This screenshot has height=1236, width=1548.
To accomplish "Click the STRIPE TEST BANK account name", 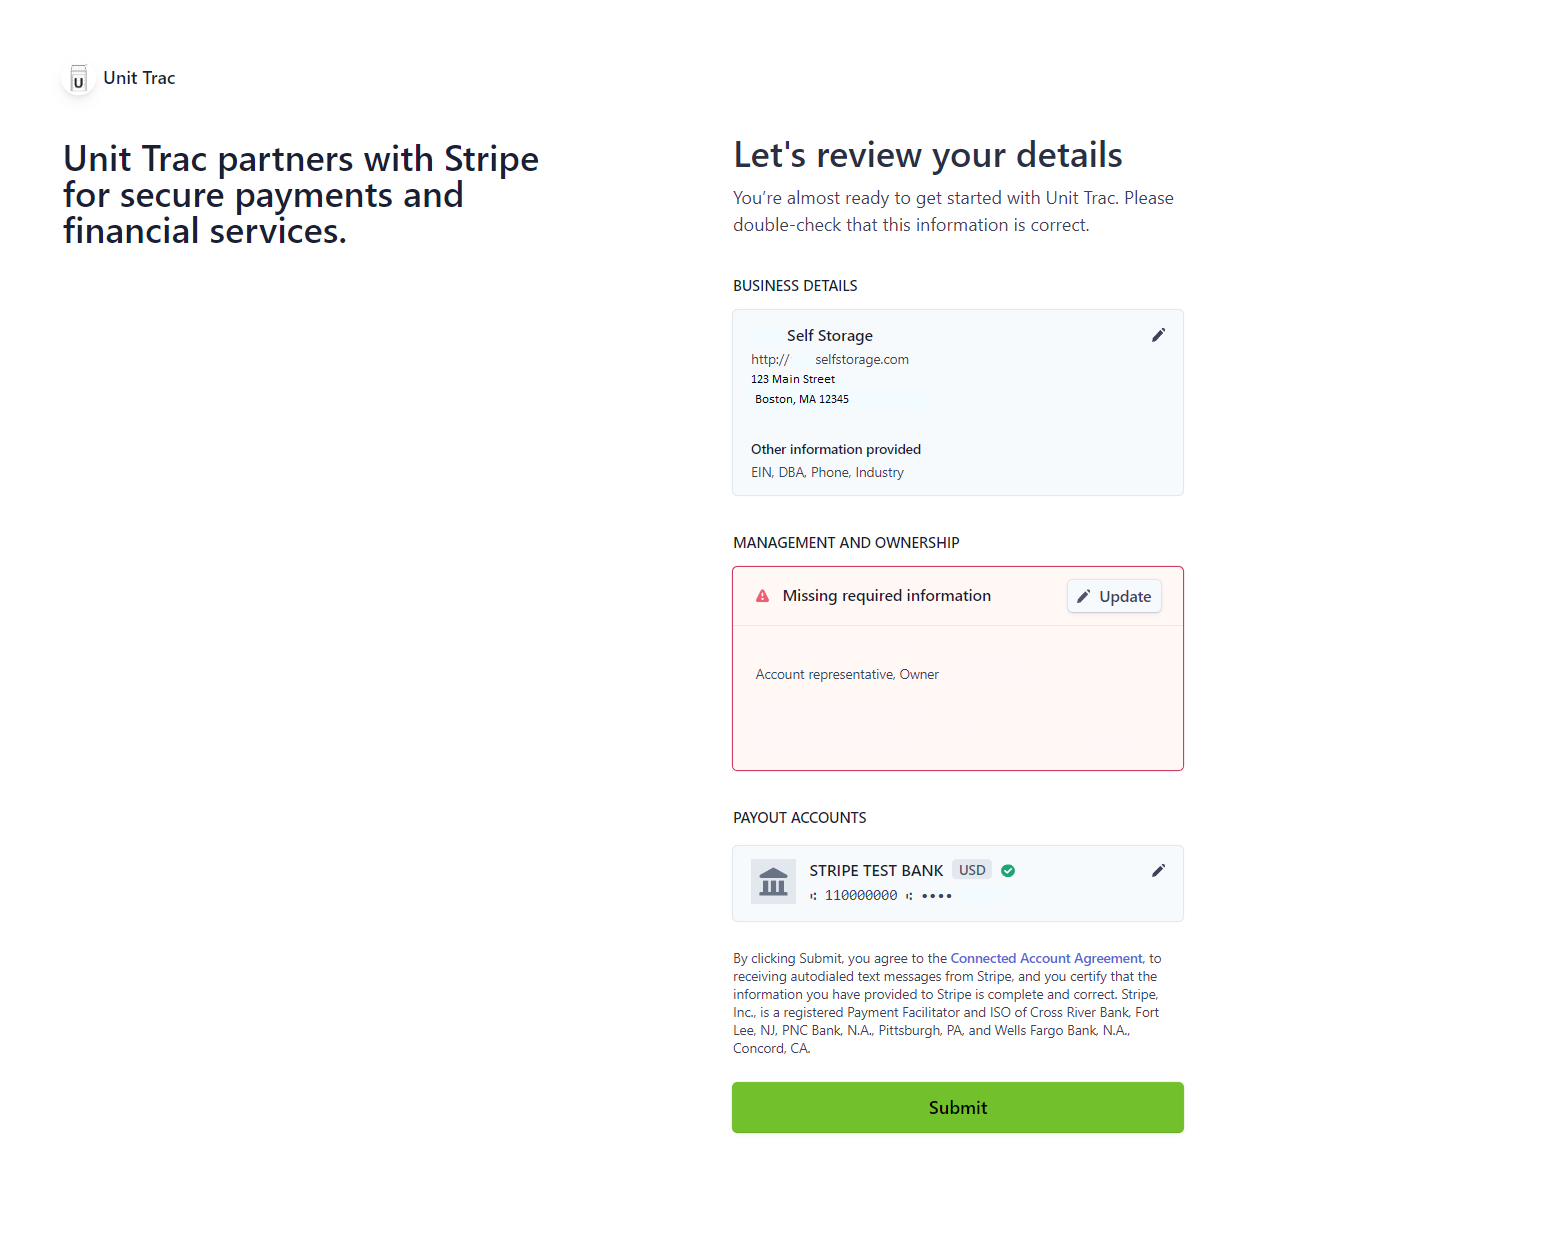I will coord(876,871).
